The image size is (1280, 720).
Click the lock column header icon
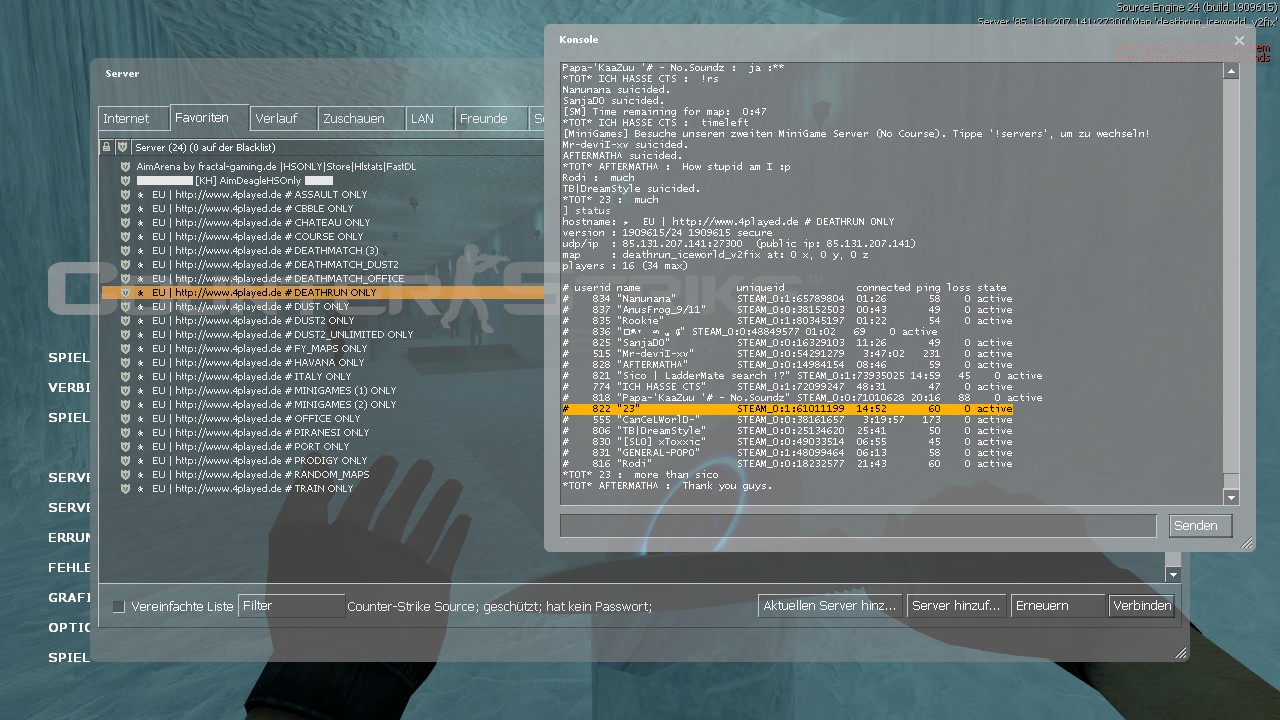107,147
